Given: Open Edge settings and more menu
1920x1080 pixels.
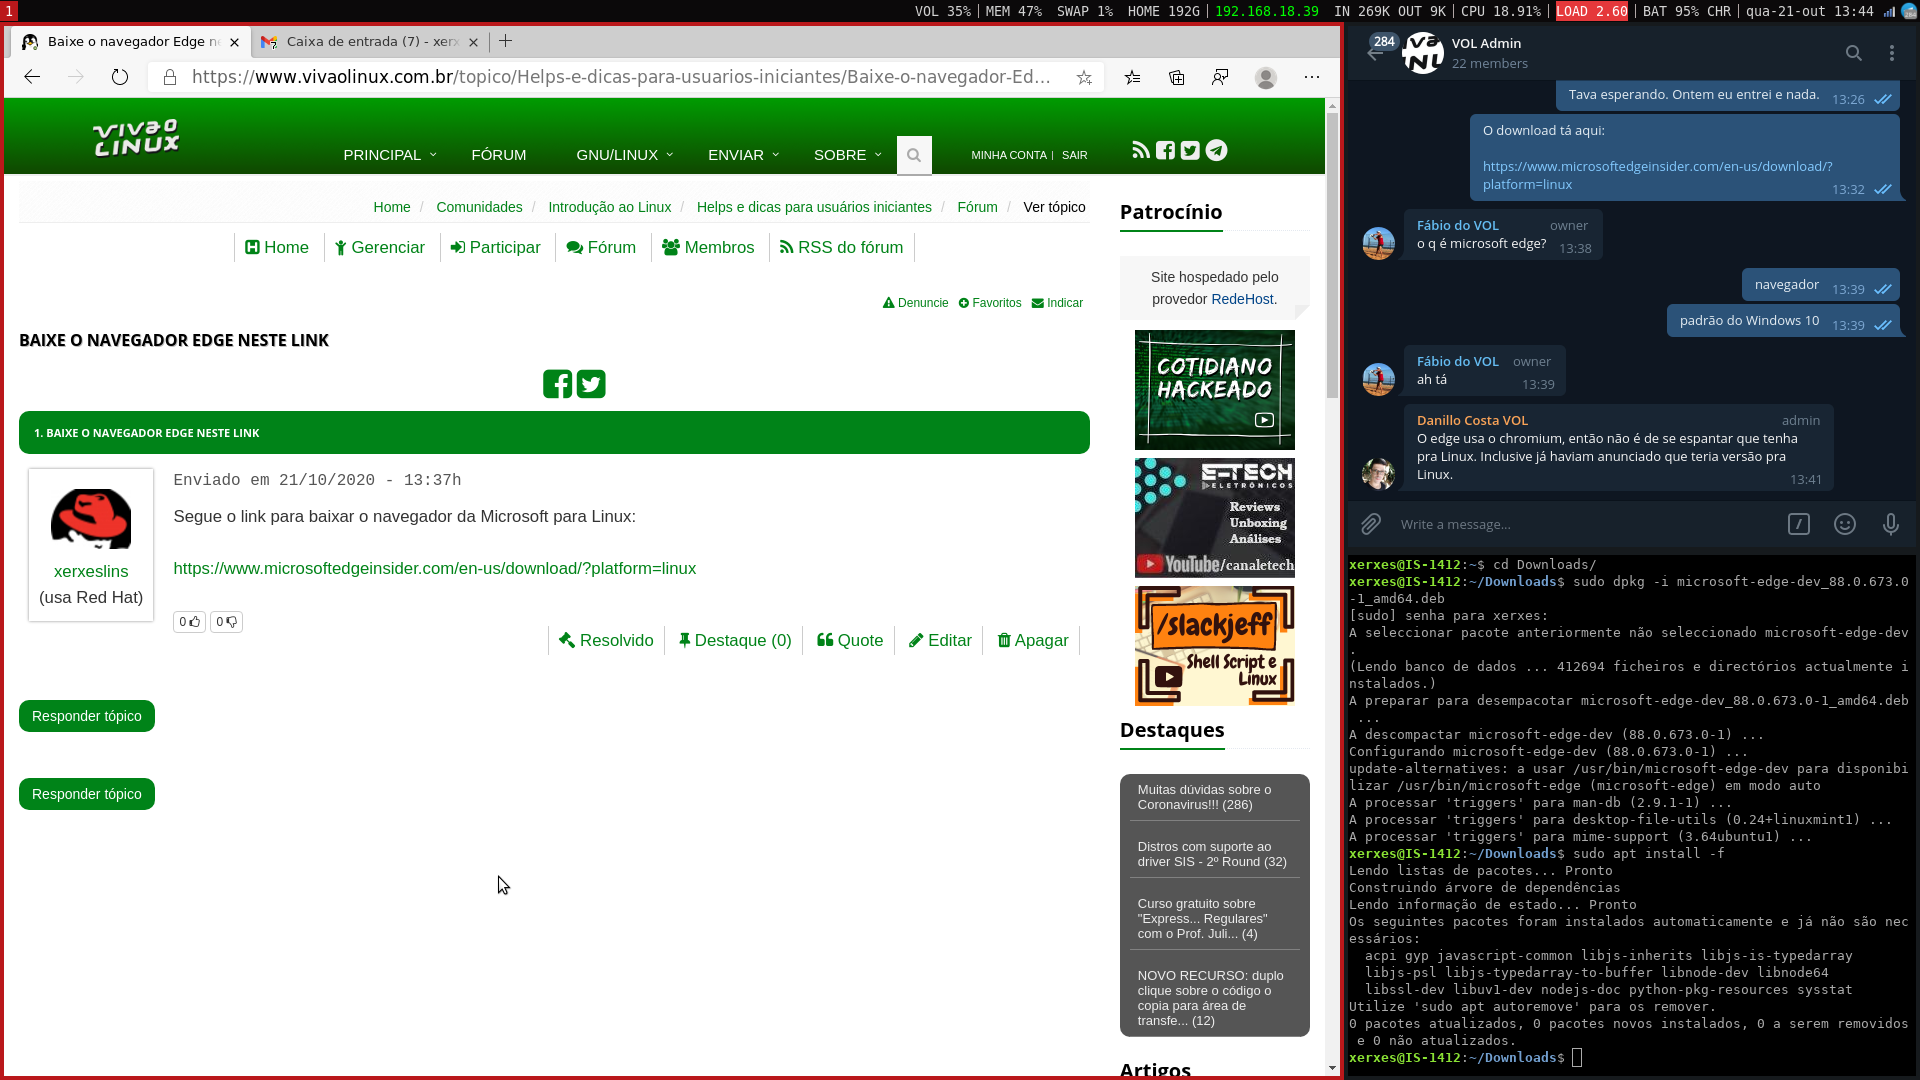Looking at the screenshot, I should coord(1312,77).
